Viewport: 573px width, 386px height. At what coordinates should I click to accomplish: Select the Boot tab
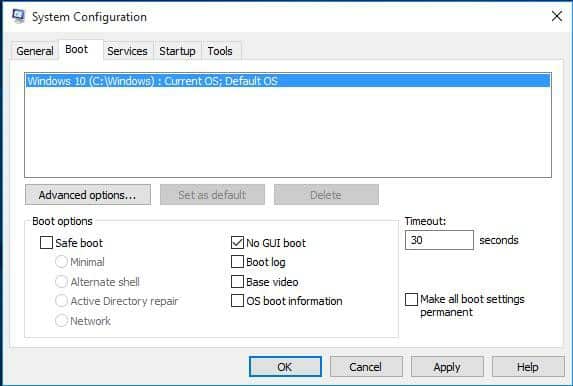76,49
